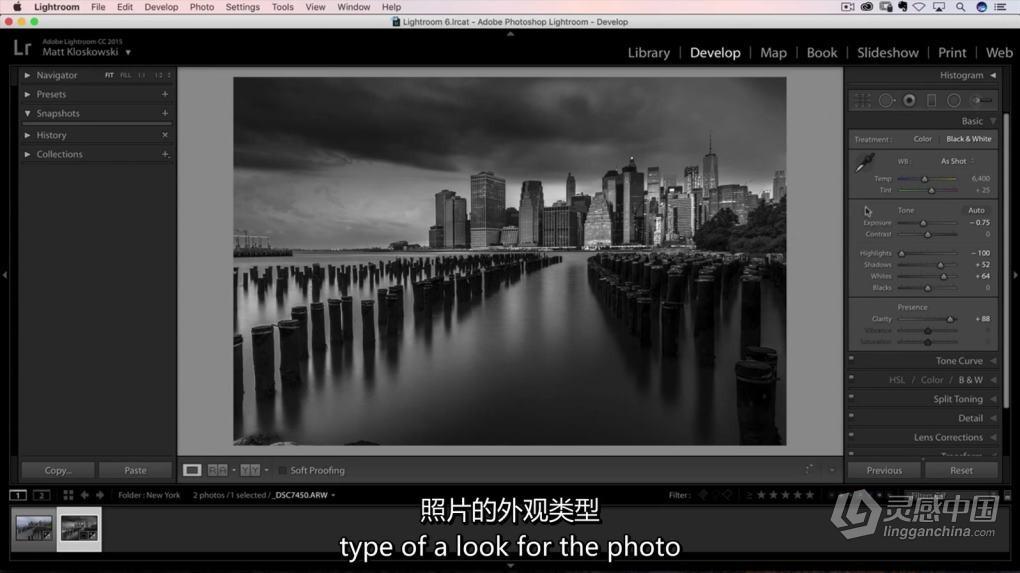Click the Copy... button
This screenshot has width=1020, height=573.
58,470
